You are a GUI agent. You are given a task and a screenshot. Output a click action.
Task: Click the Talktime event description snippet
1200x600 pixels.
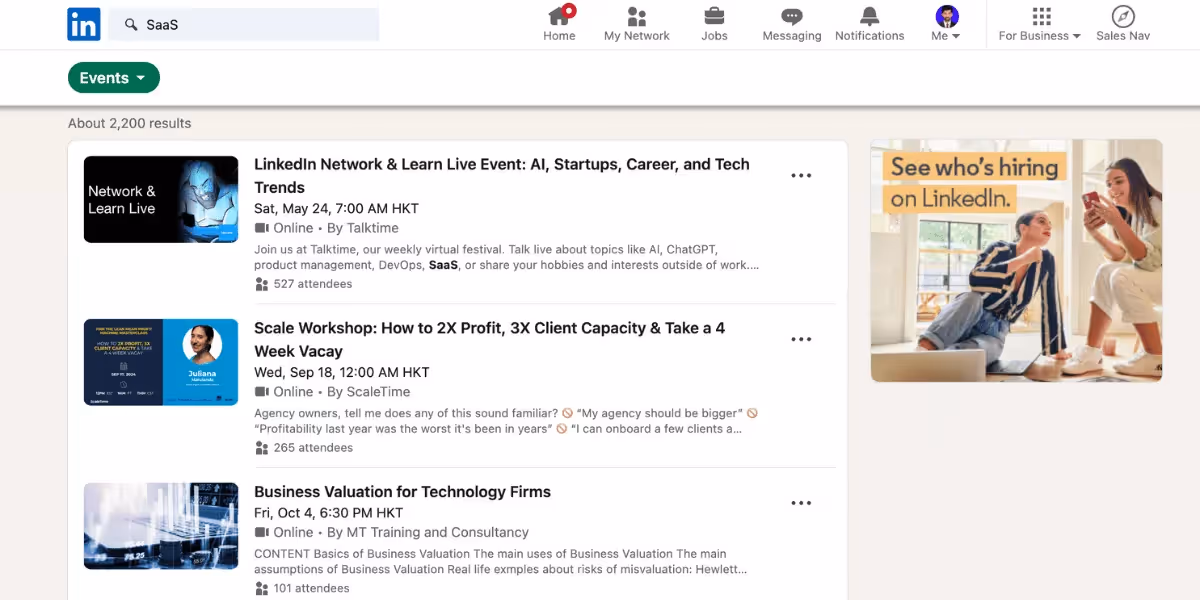507,257
